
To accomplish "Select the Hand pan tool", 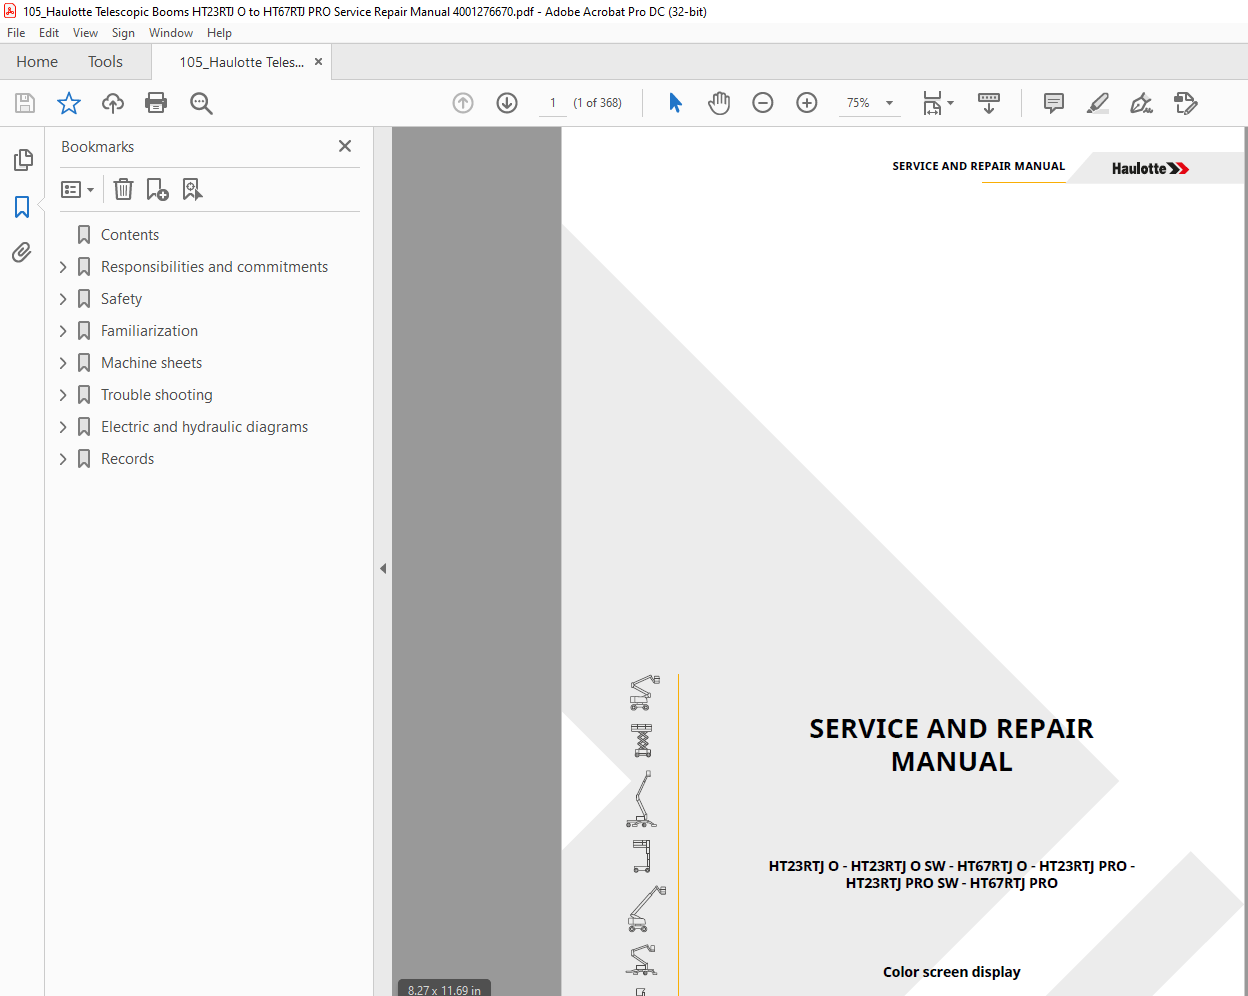I will click(x=719, y=103).
